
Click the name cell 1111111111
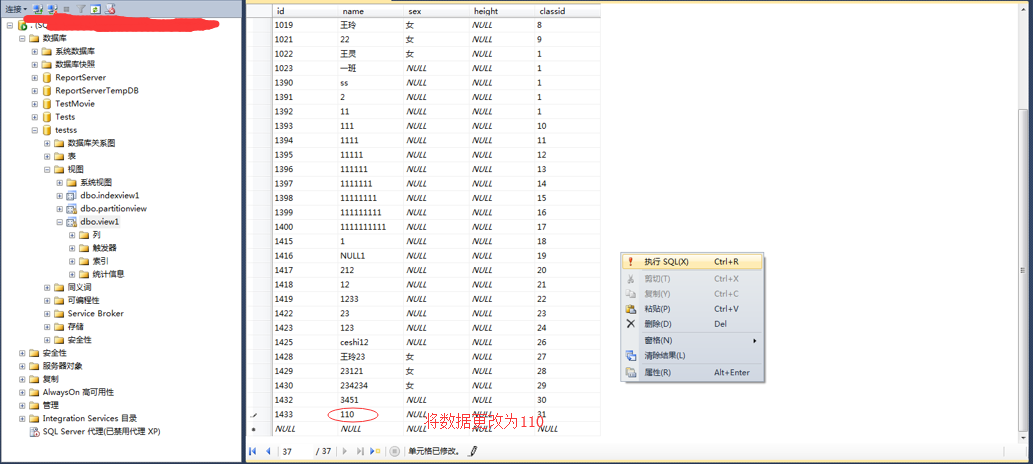coord(370,227)
